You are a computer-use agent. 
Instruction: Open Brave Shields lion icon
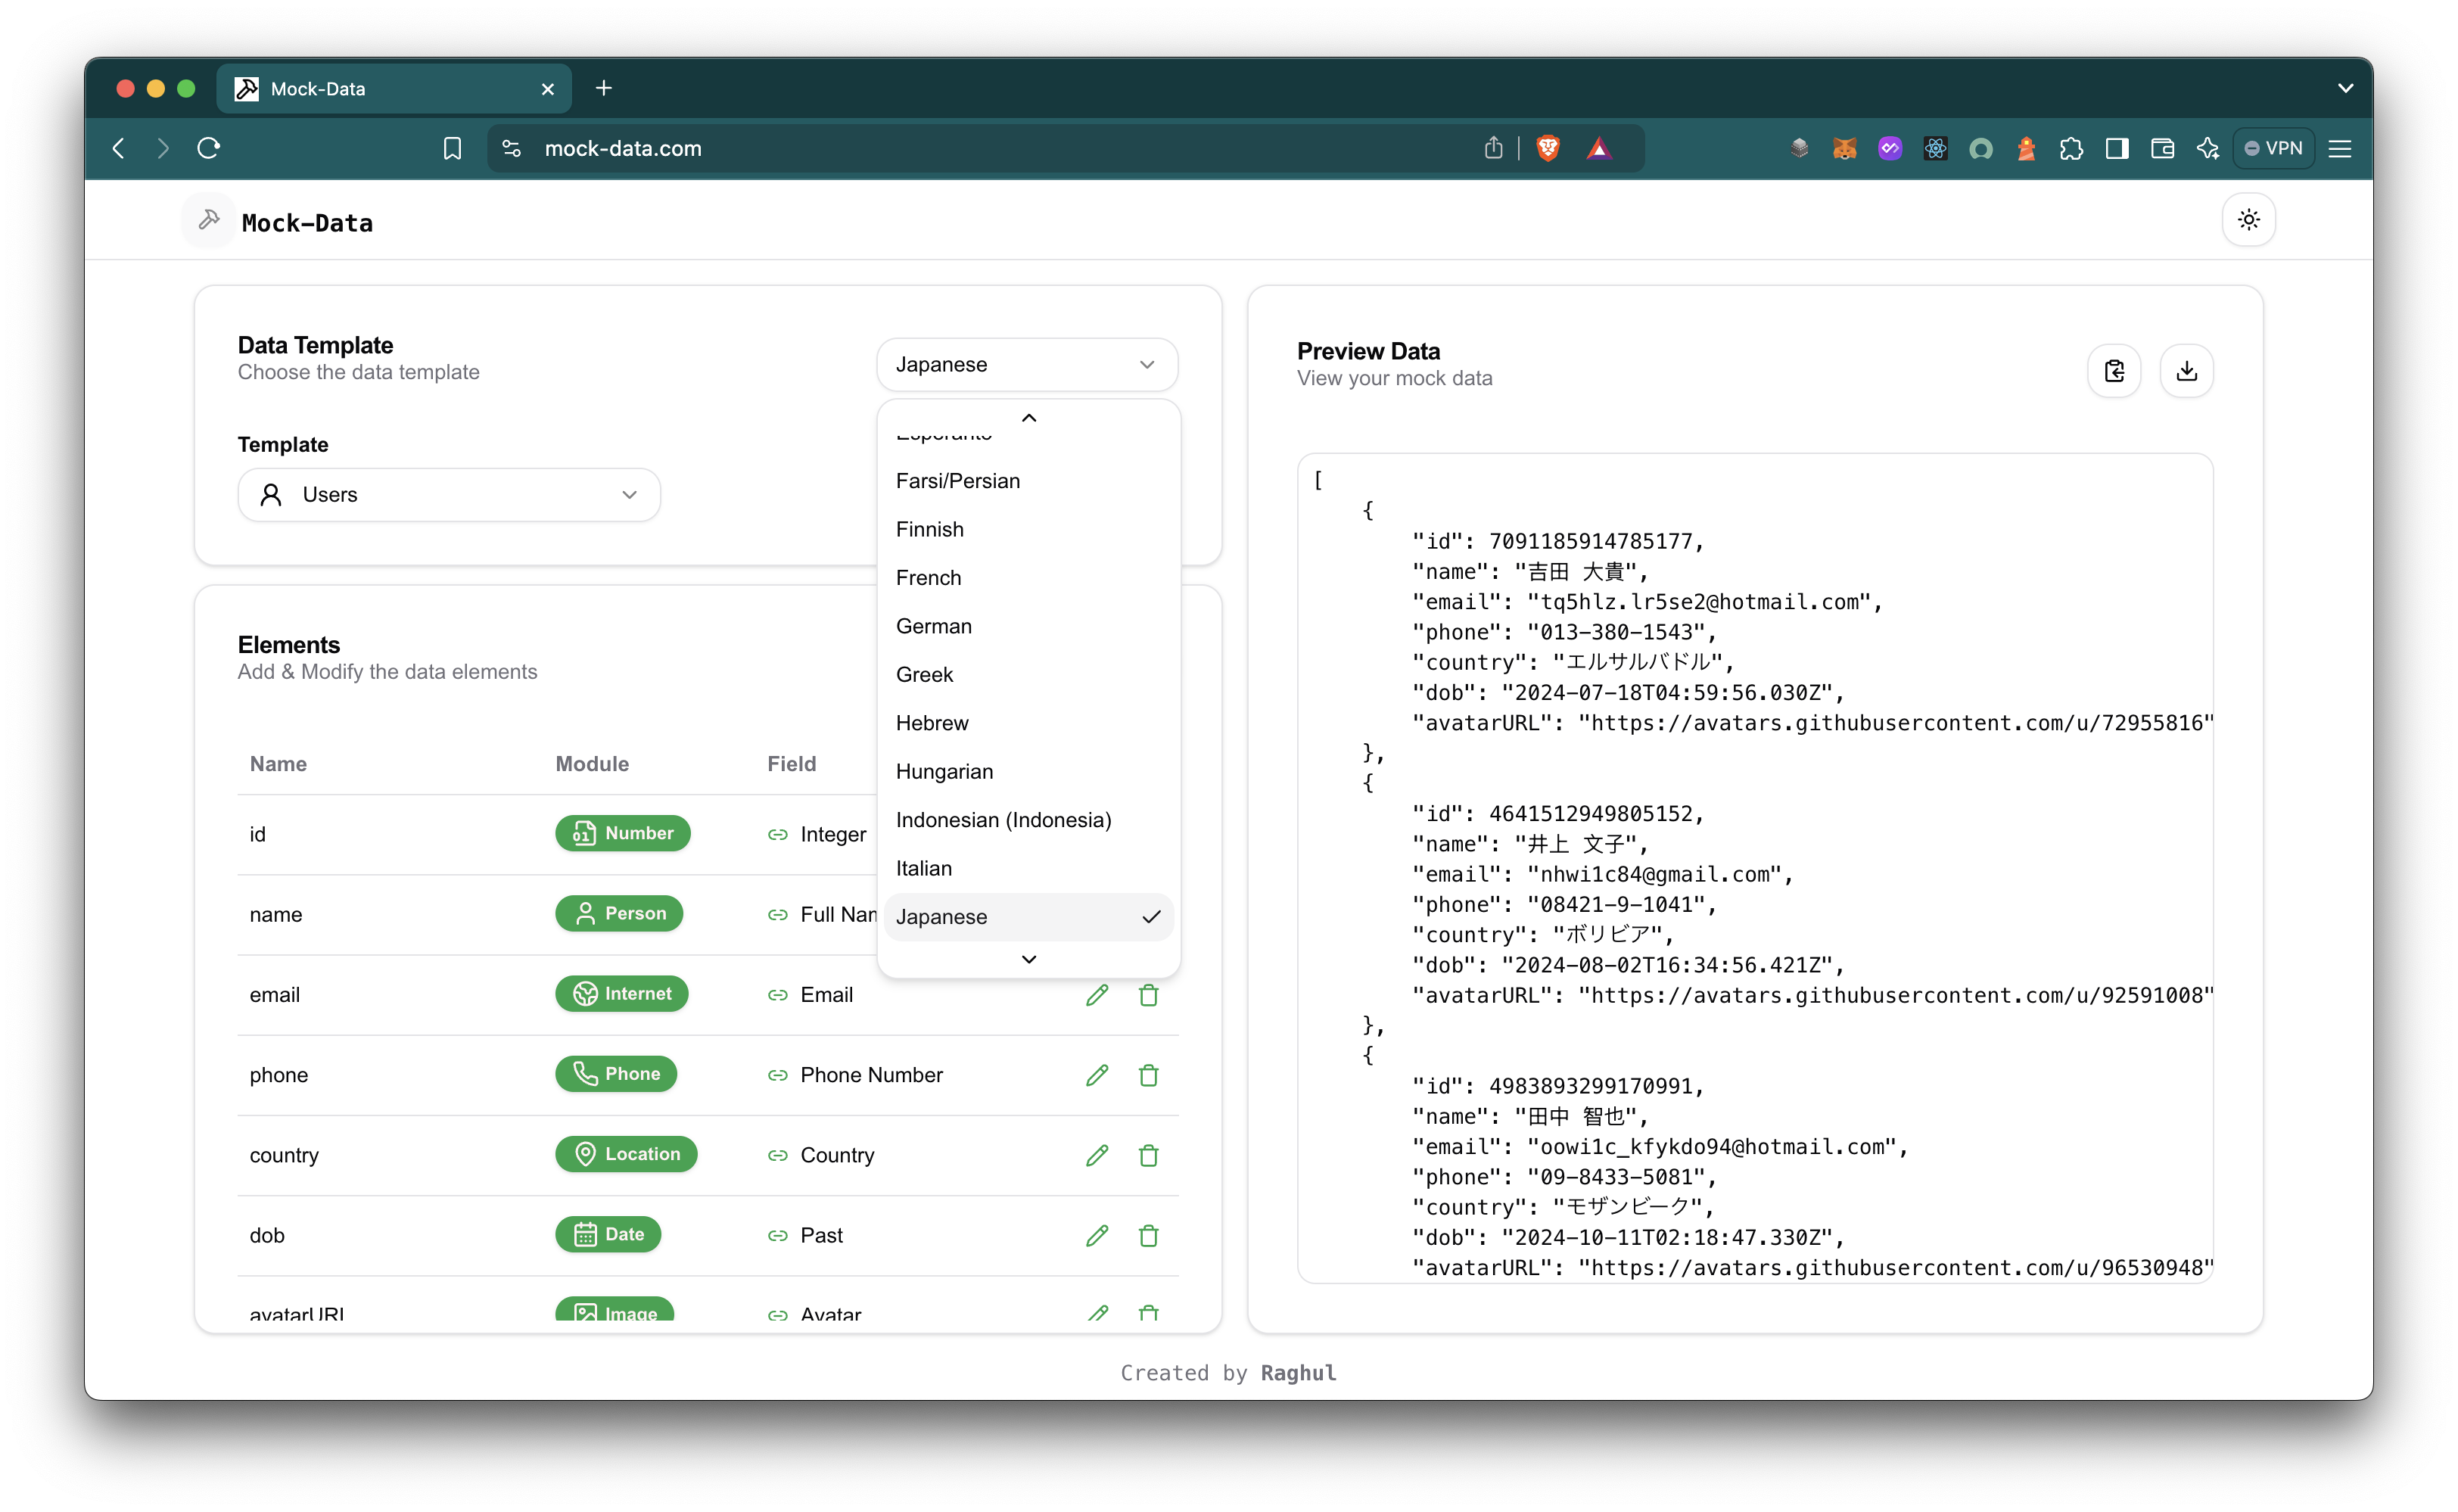coord(1547,148)
